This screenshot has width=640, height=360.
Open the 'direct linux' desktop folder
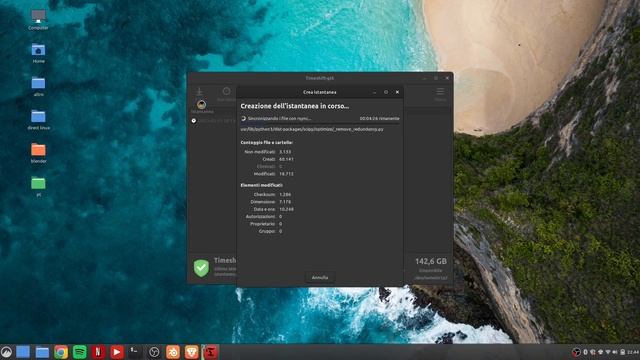point(38,120)
